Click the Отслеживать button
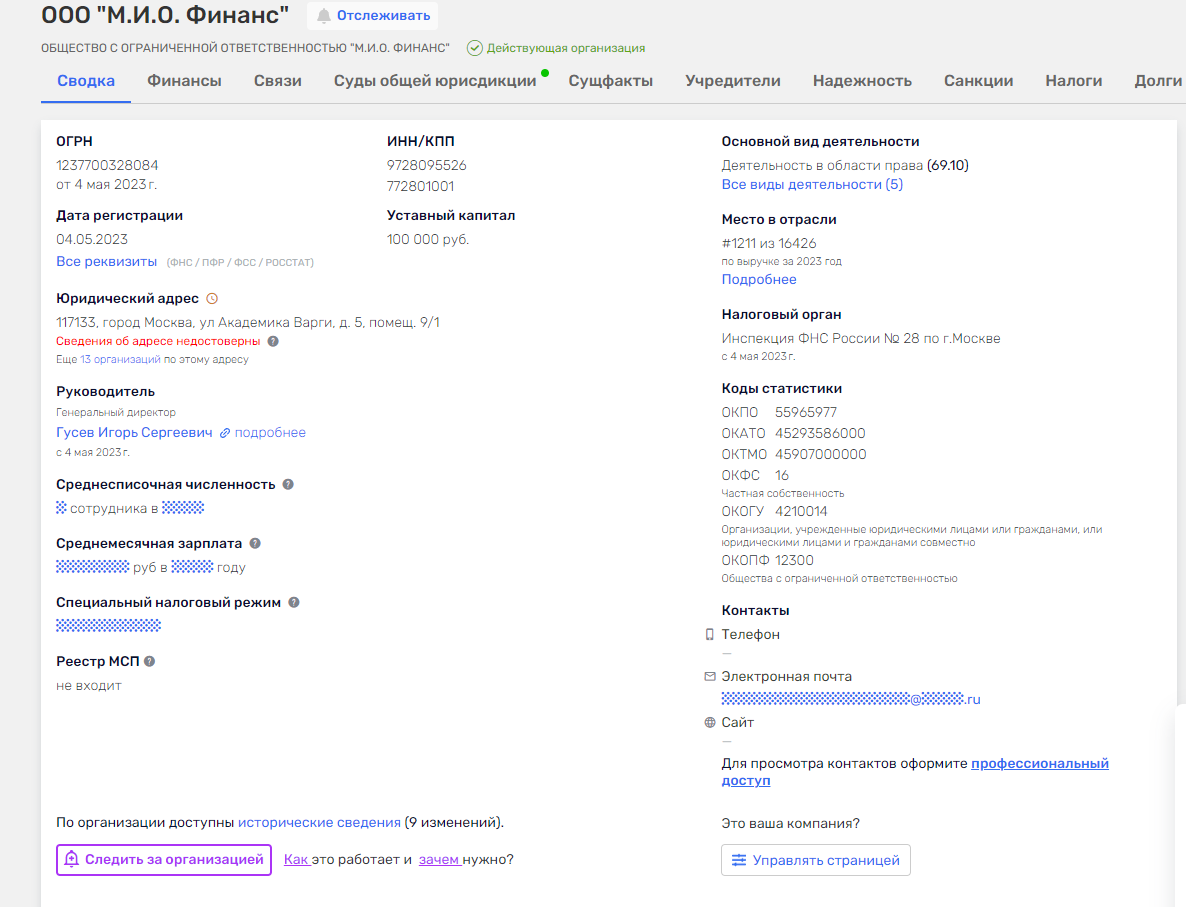 pyautogui.click(x=372, y=16)
